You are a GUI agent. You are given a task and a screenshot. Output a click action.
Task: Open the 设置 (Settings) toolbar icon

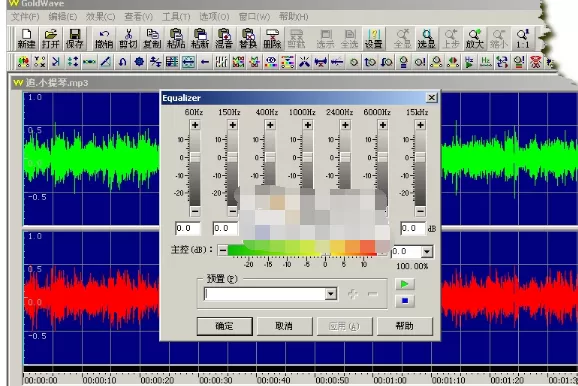click(x=373, y=39)
